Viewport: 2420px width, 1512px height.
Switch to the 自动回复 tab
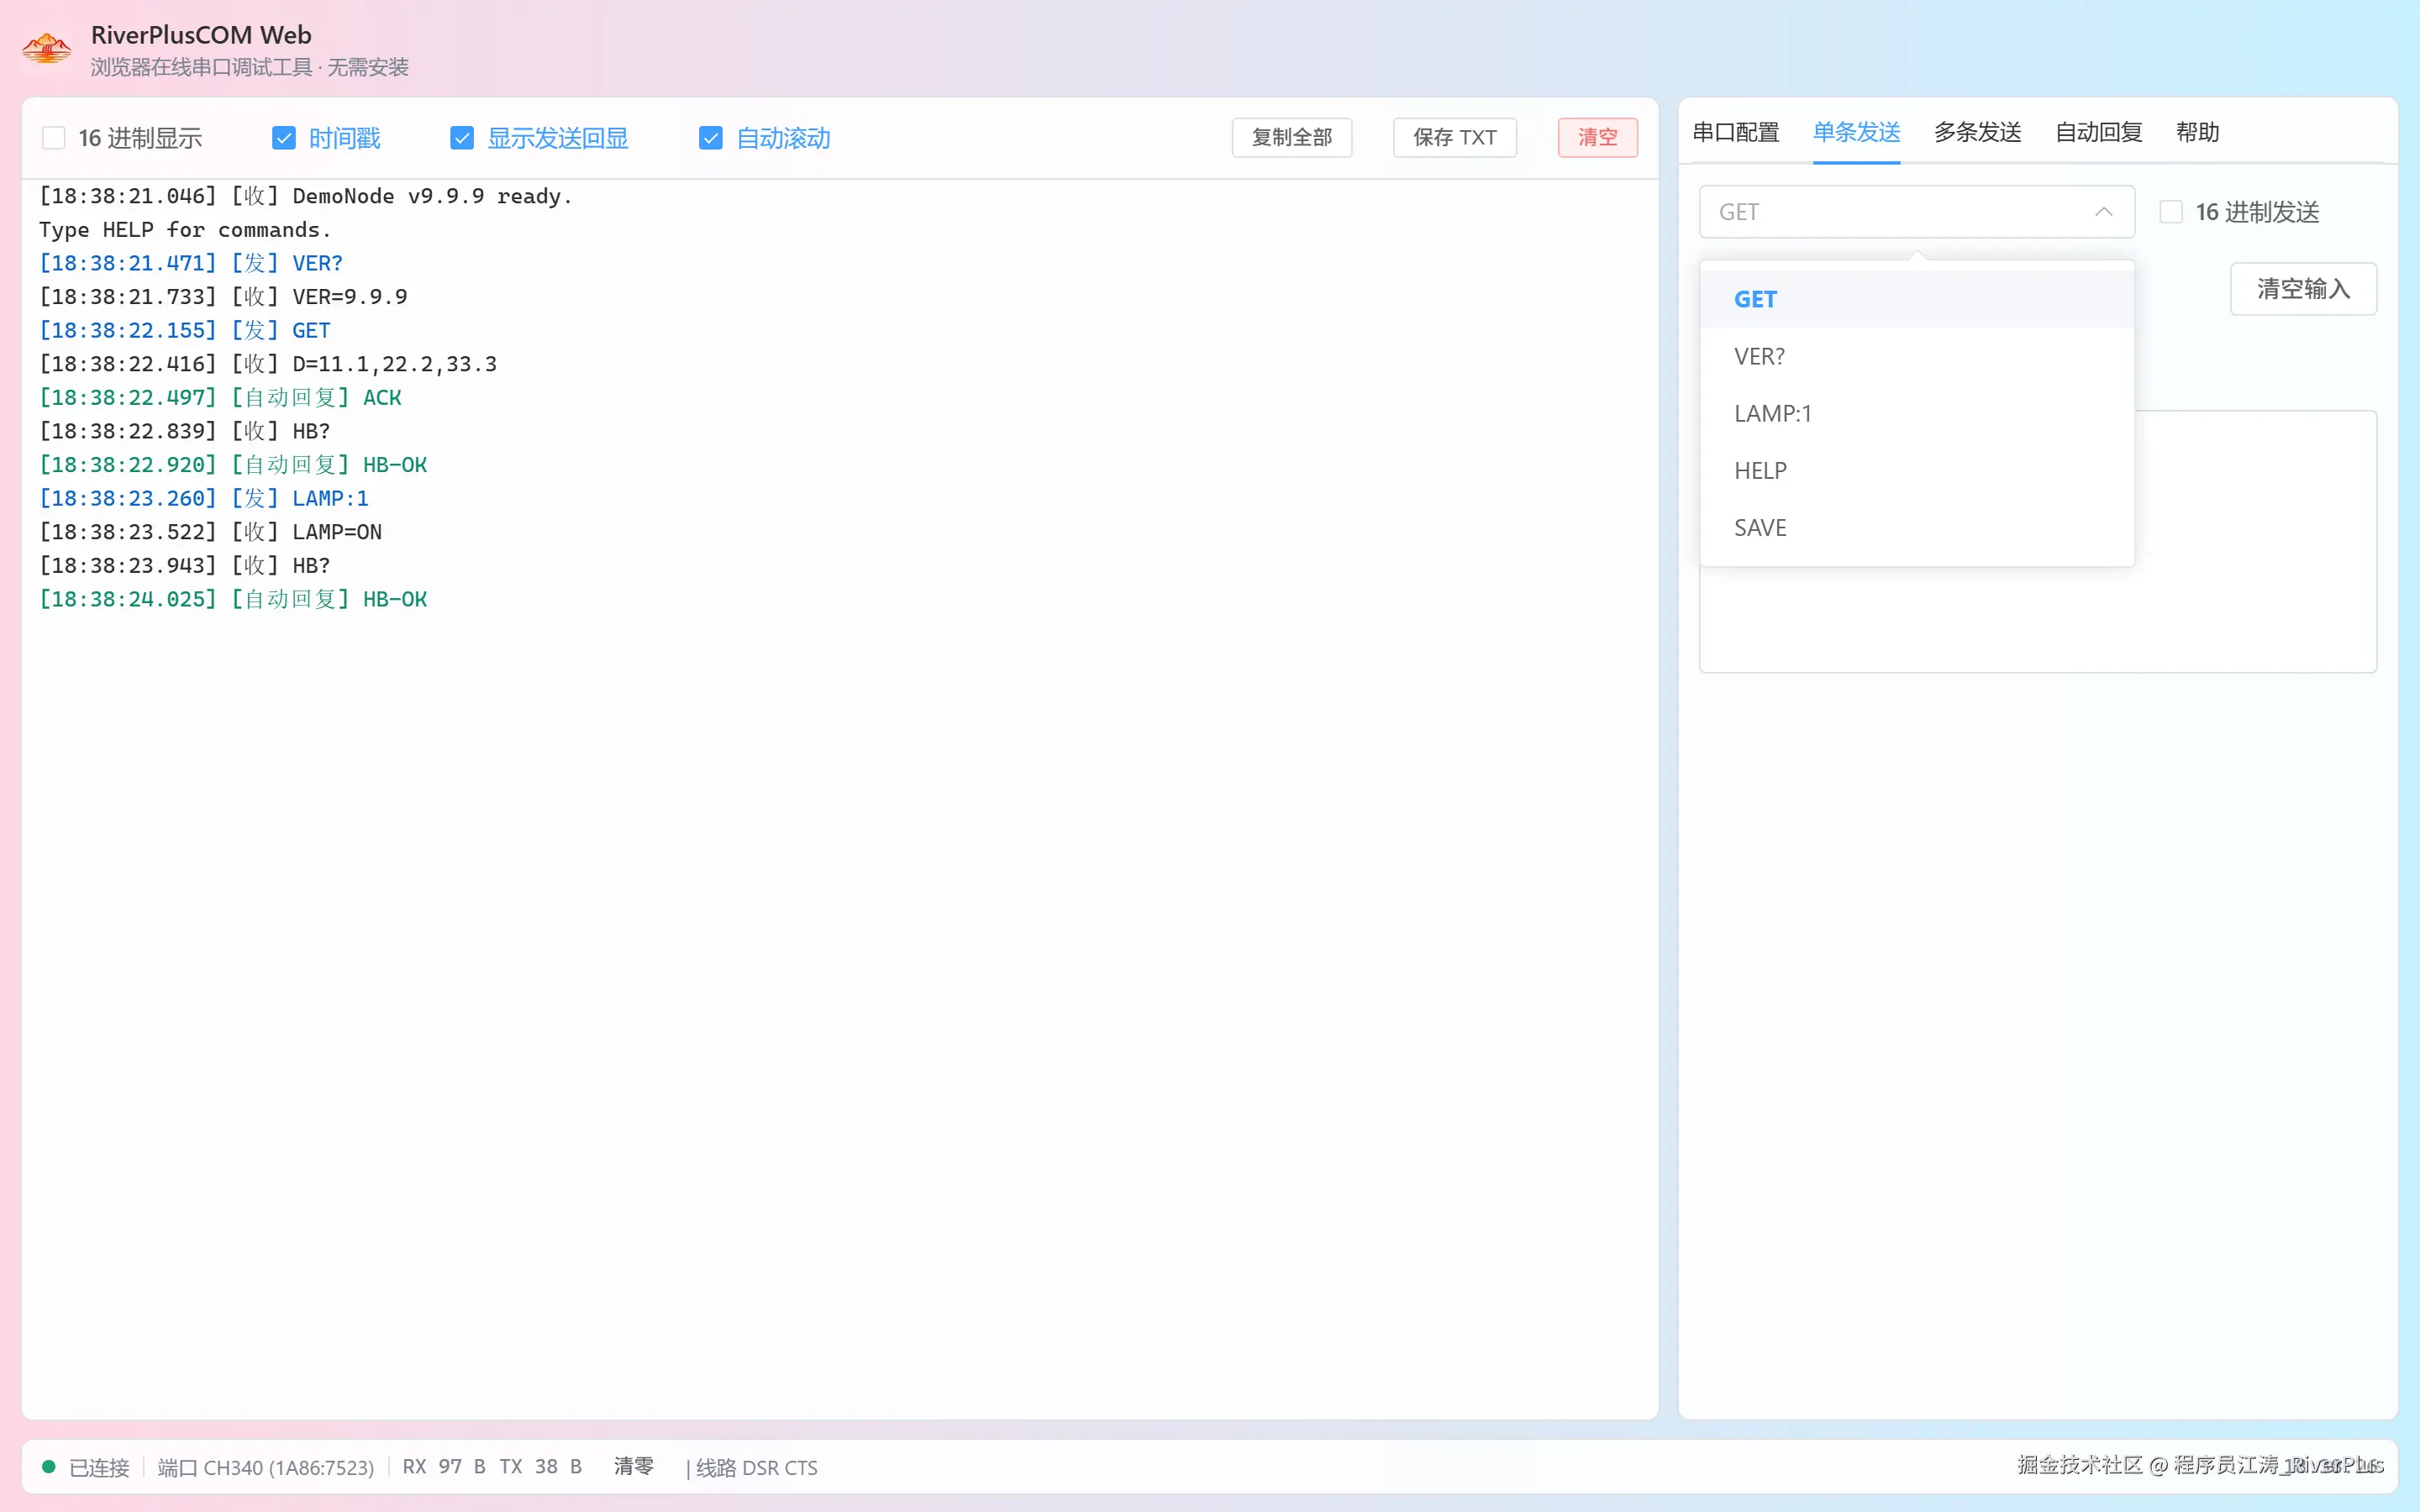[x=2099, y=132]
